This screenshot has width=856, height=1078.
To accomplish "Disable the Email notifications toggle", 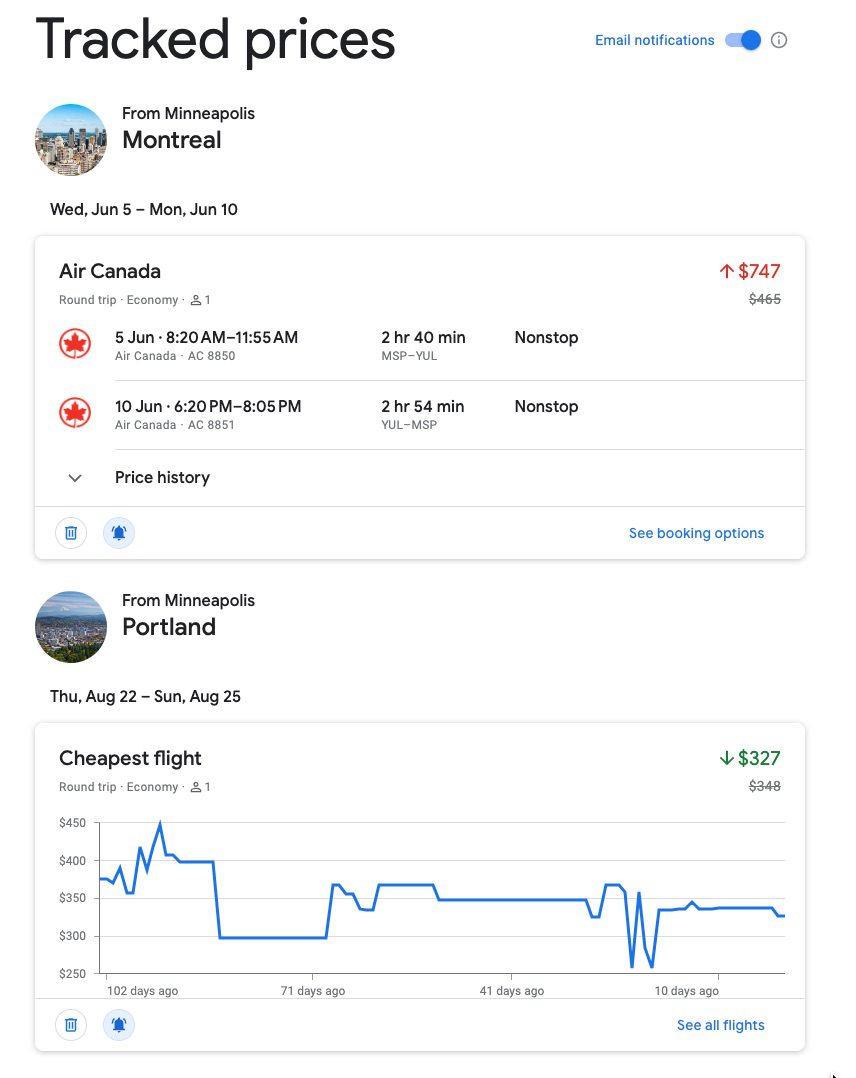I will tap(742, 40).
